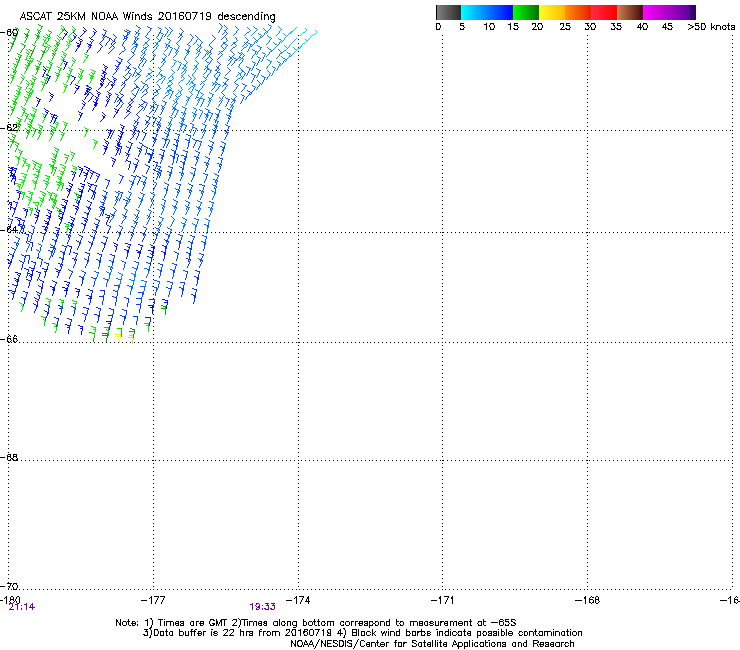Click the cyan 5-10 knots color segment
The image size is (740, 650).
pyautogui.click(x=474, y=12)
